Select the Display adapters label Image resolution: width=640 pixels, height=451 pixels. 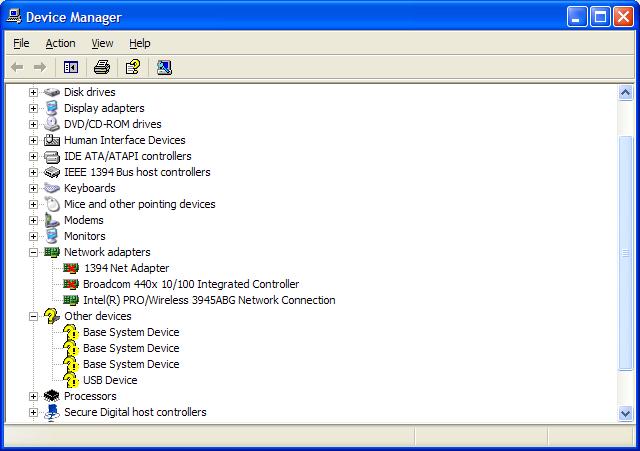[x=104, y=108]
